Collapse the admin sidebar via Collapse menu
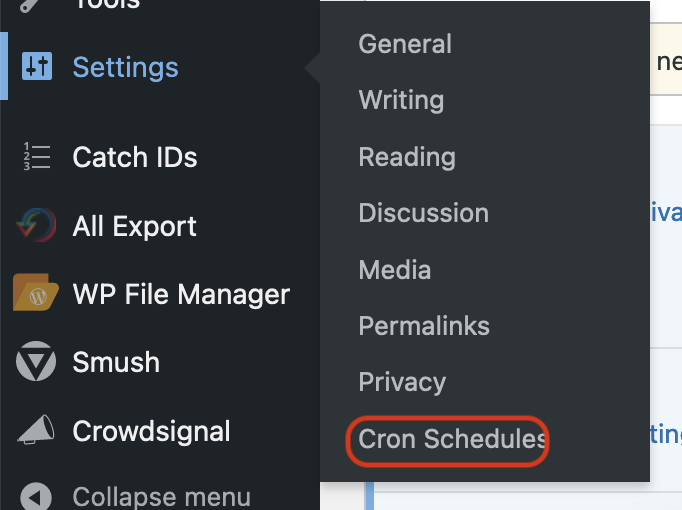The height and width of the screenshot is (510, 682). [161, 497]
